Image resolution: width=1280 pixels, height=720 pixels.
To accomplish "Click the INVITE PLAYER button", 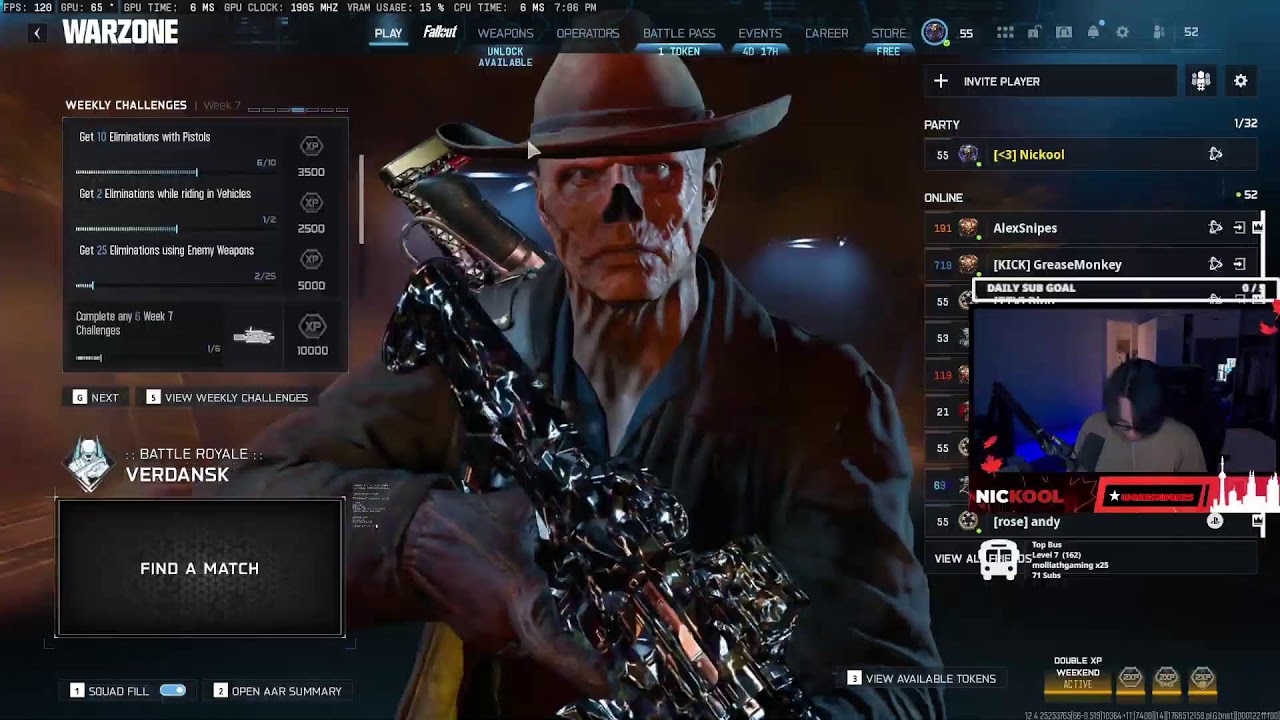I will coord(1050,81).
